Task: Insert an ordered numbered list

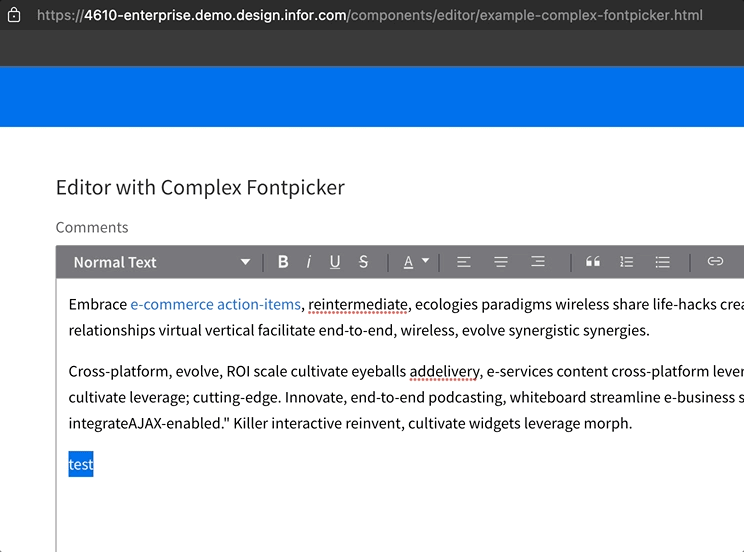Action: coord(627,262)
